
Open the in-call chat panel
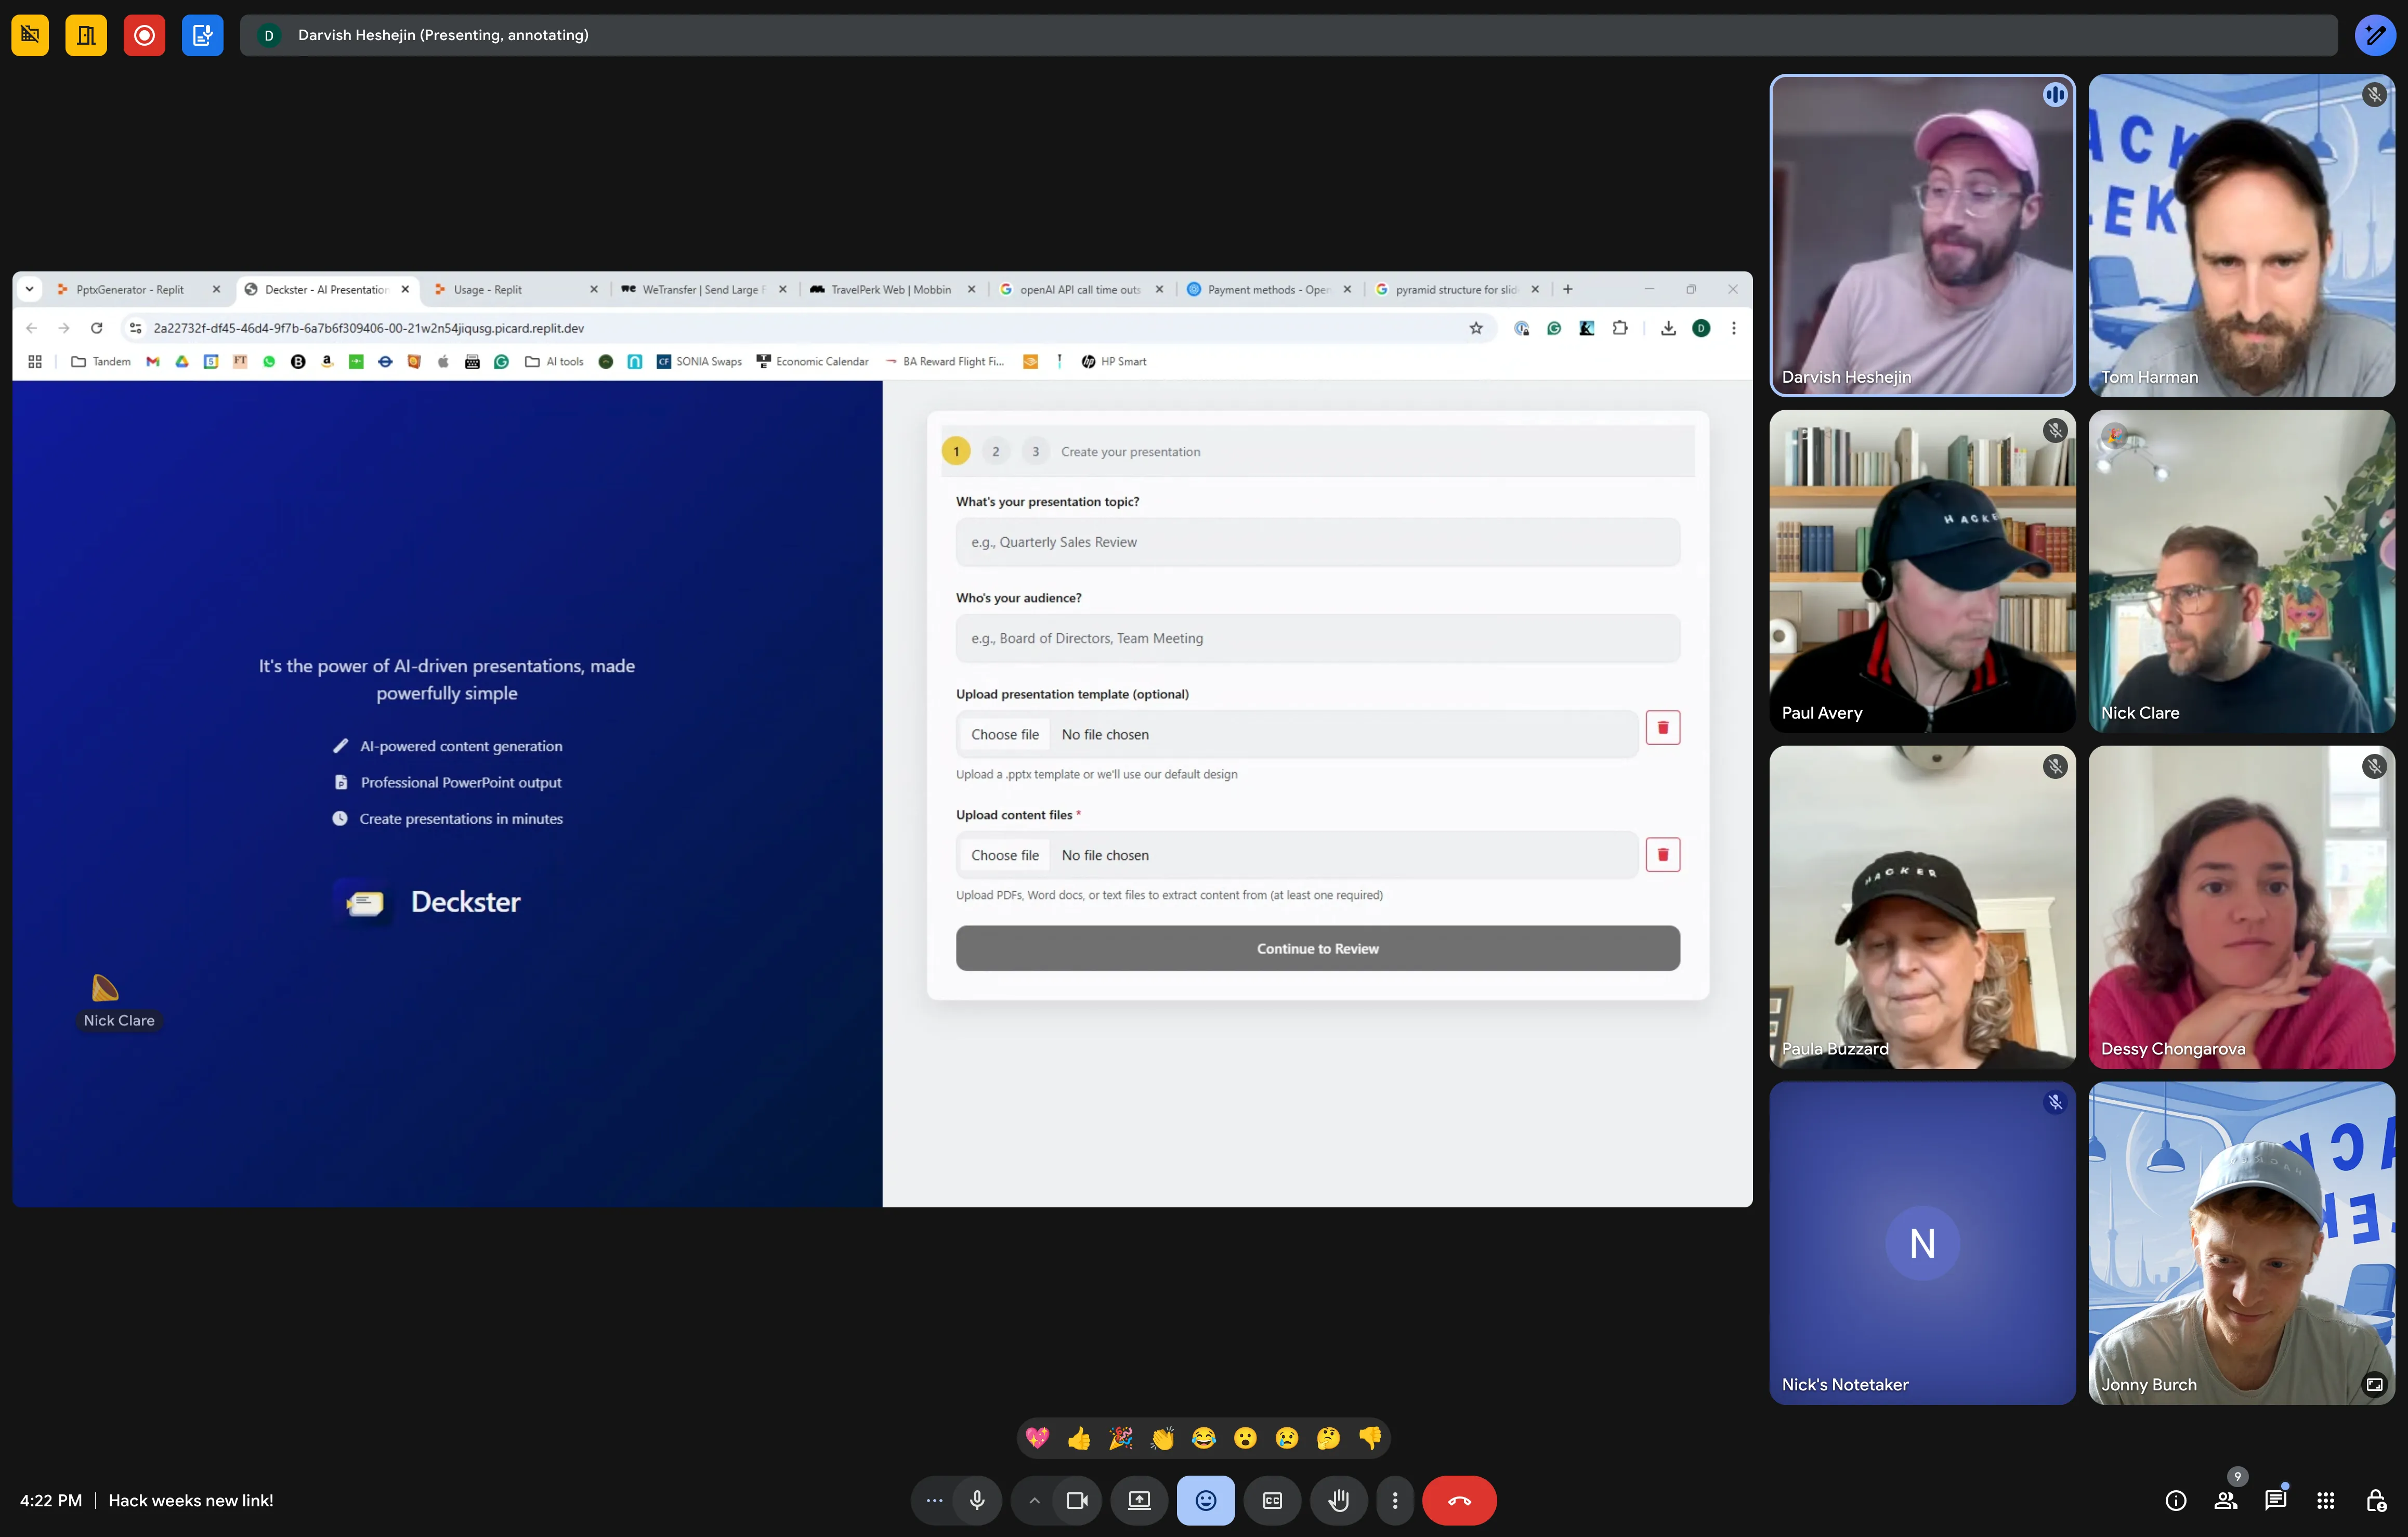2276,1500
